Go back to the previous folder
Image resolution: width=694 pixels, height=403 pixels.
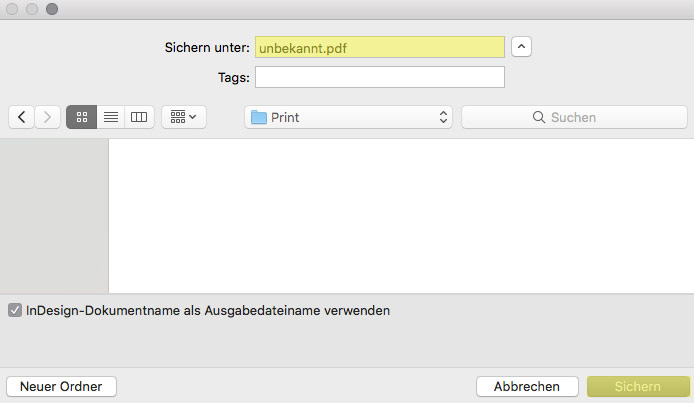pyautogui.click(x=21, y=117)
